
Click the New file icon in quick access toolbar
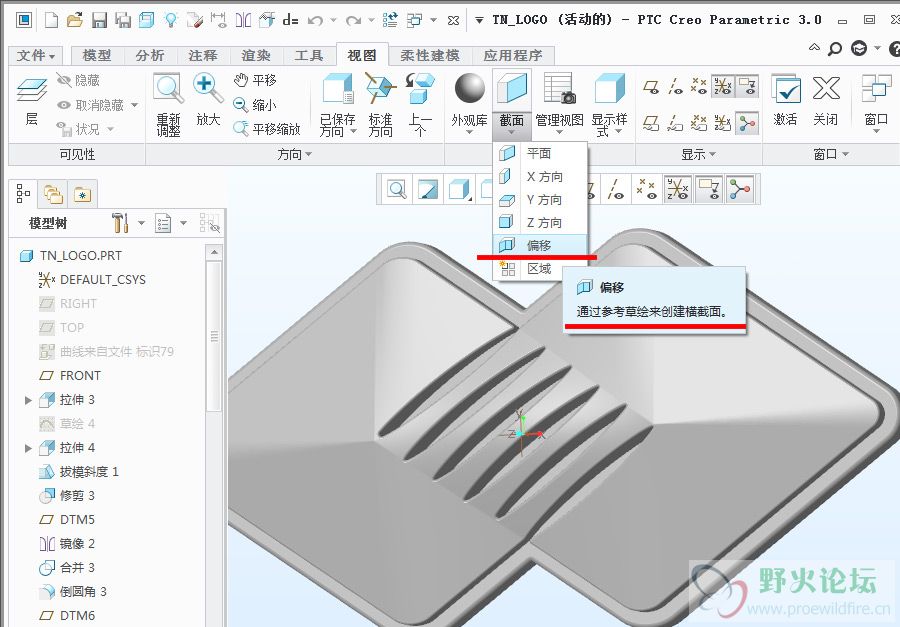52,21
